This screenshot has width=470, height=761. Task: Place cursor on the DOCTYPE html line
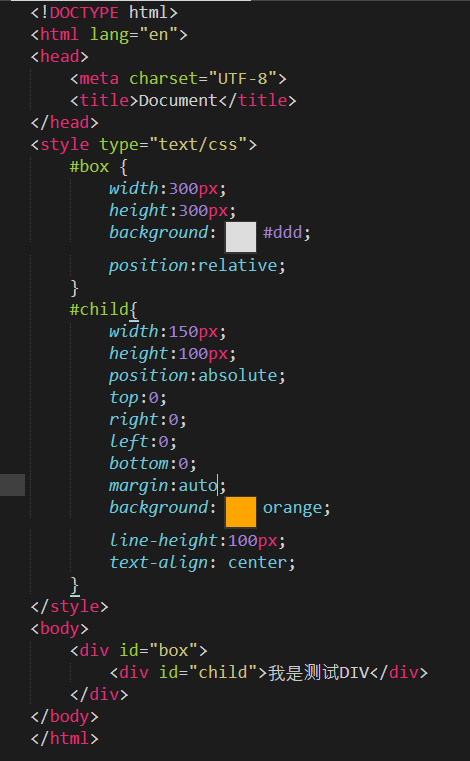tap(104, 12)
